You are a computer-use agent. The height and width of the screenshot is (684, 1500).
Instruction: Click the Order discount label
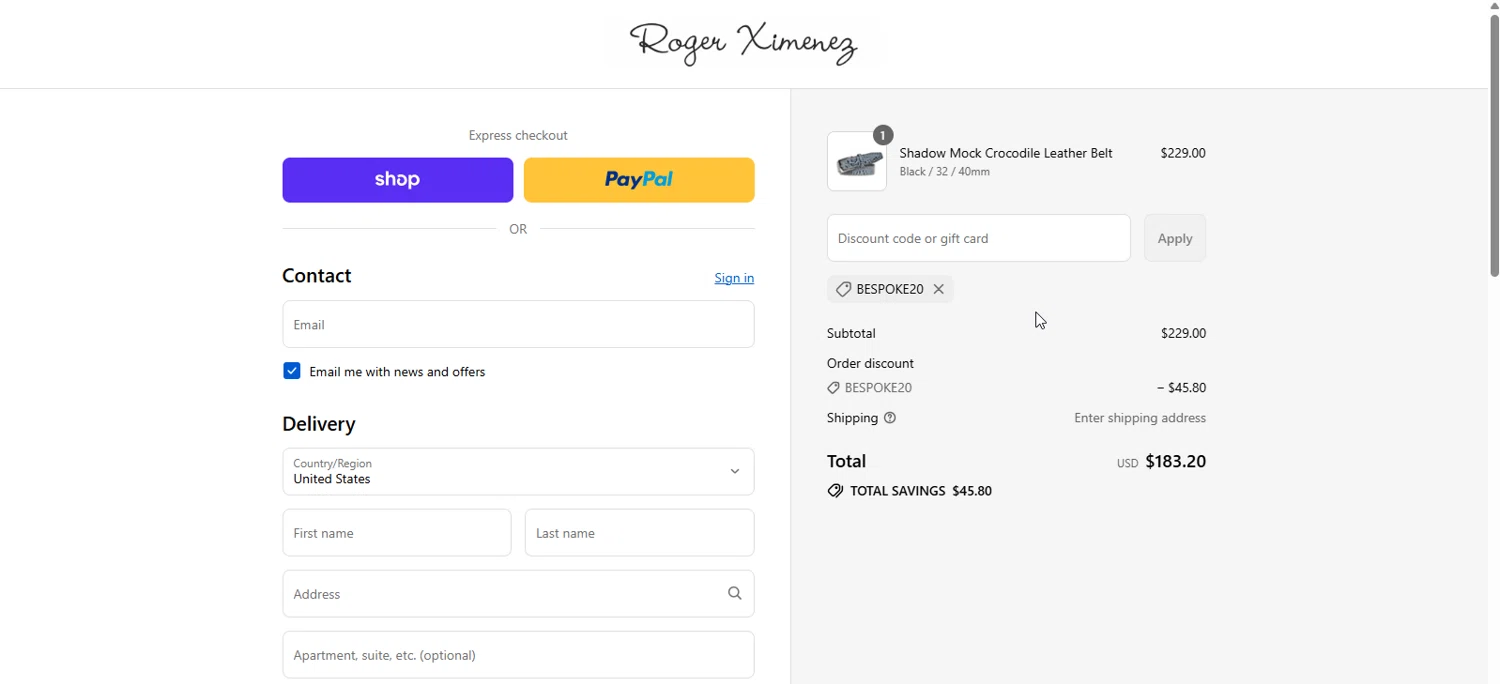tap(870, 363)
